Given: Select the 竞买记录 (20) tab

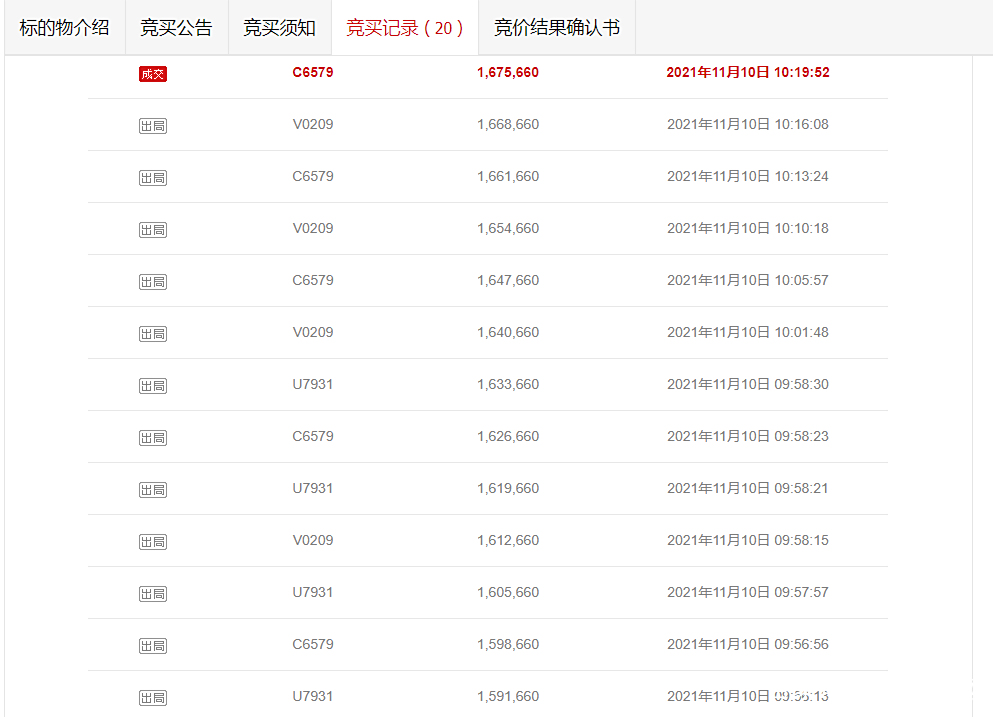Looking at the screenshot, I should [x=405, y=28].
